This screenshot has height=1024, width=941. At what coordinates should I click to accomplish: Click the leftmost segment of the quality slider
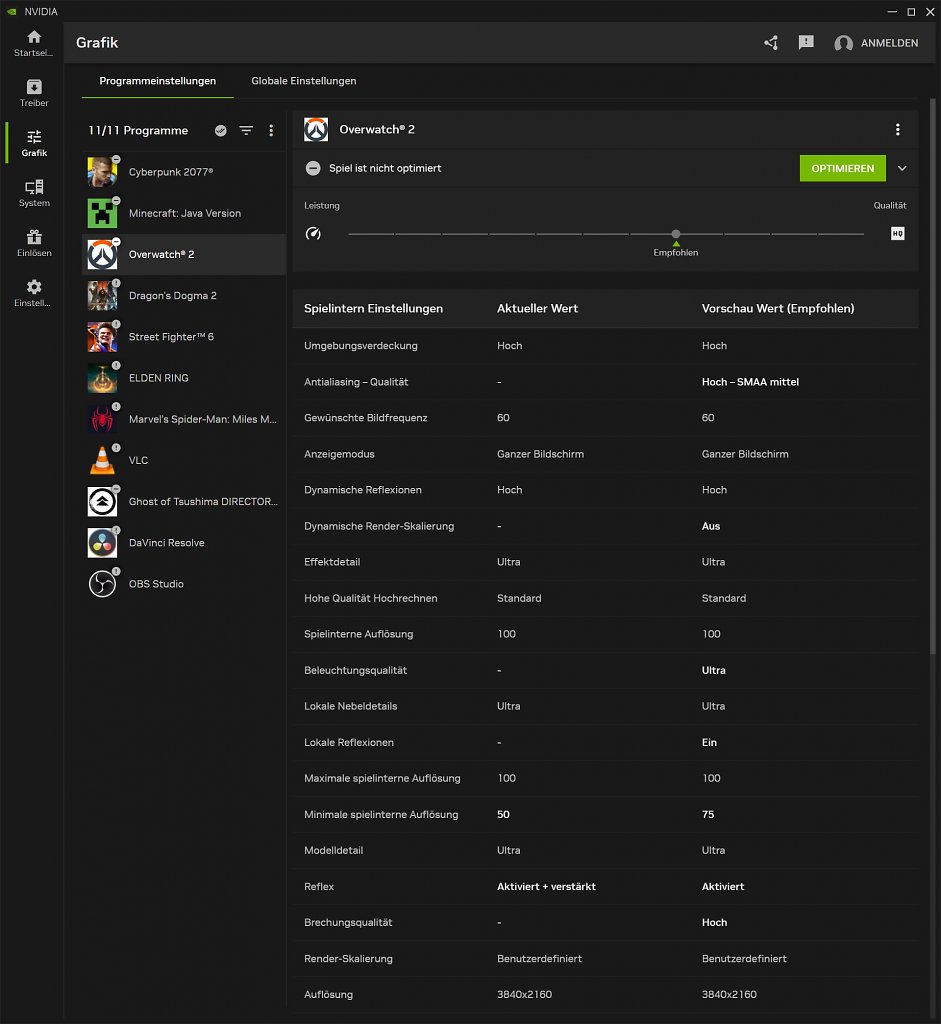point(372,234)
